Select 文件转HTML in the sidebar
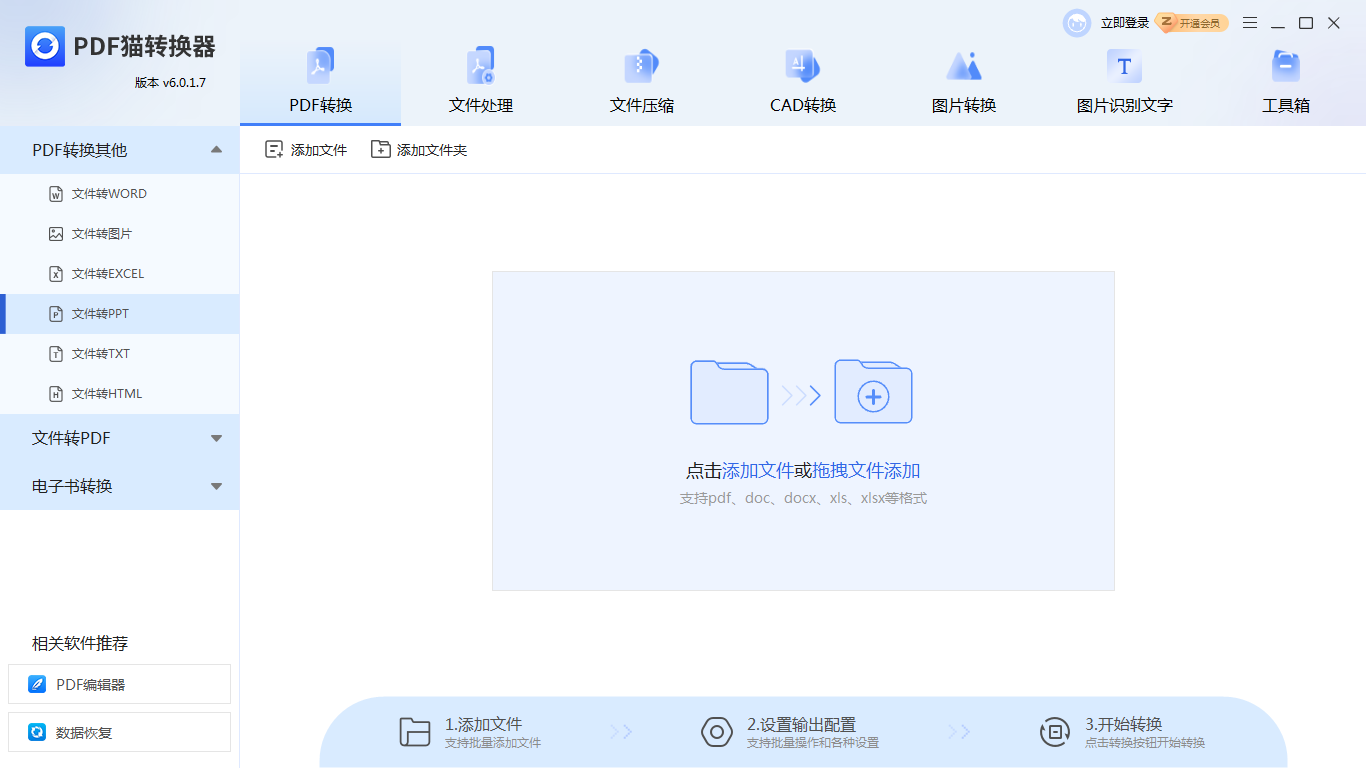The width and height of the screenshot is (1366, 768). pos(119,394)
